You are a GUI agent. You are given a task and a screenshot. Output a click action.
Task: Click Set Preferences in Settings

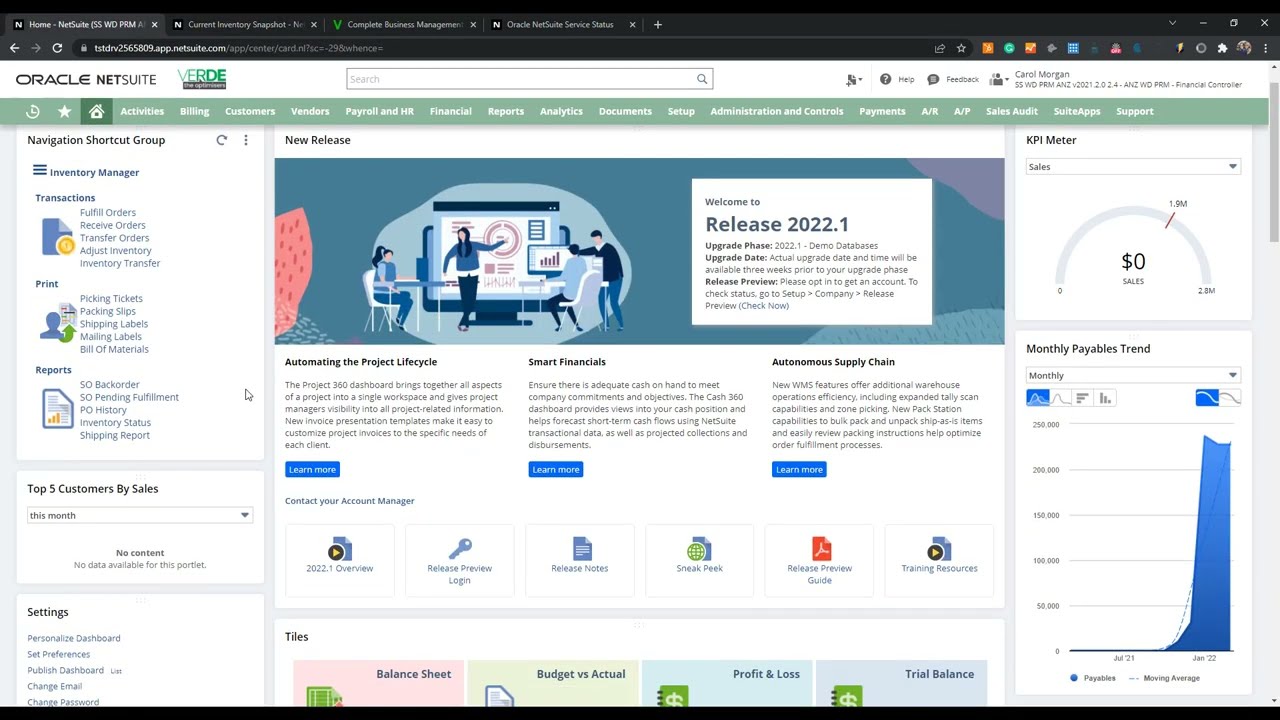pos(58,654)
